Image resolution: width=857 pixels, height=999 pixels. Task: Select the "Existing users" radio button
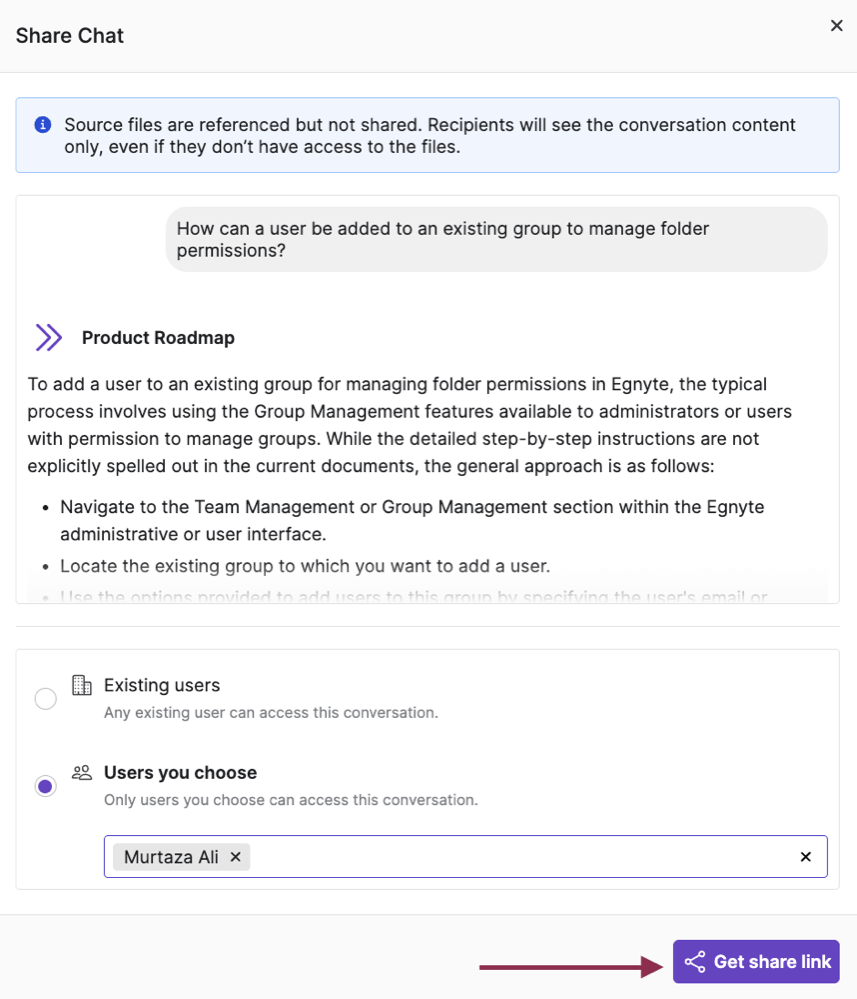(x=45, y=699)
